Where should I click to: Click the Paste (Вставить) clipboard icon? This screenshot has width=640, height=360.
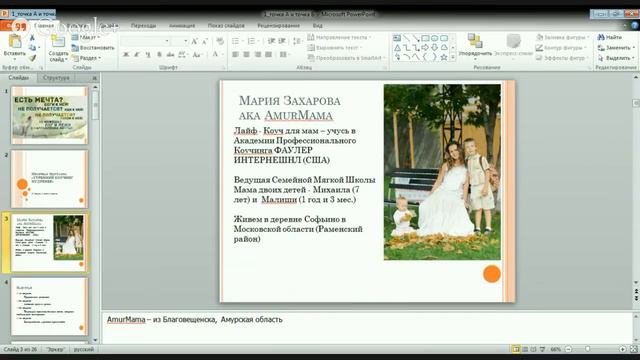[15, 41]
